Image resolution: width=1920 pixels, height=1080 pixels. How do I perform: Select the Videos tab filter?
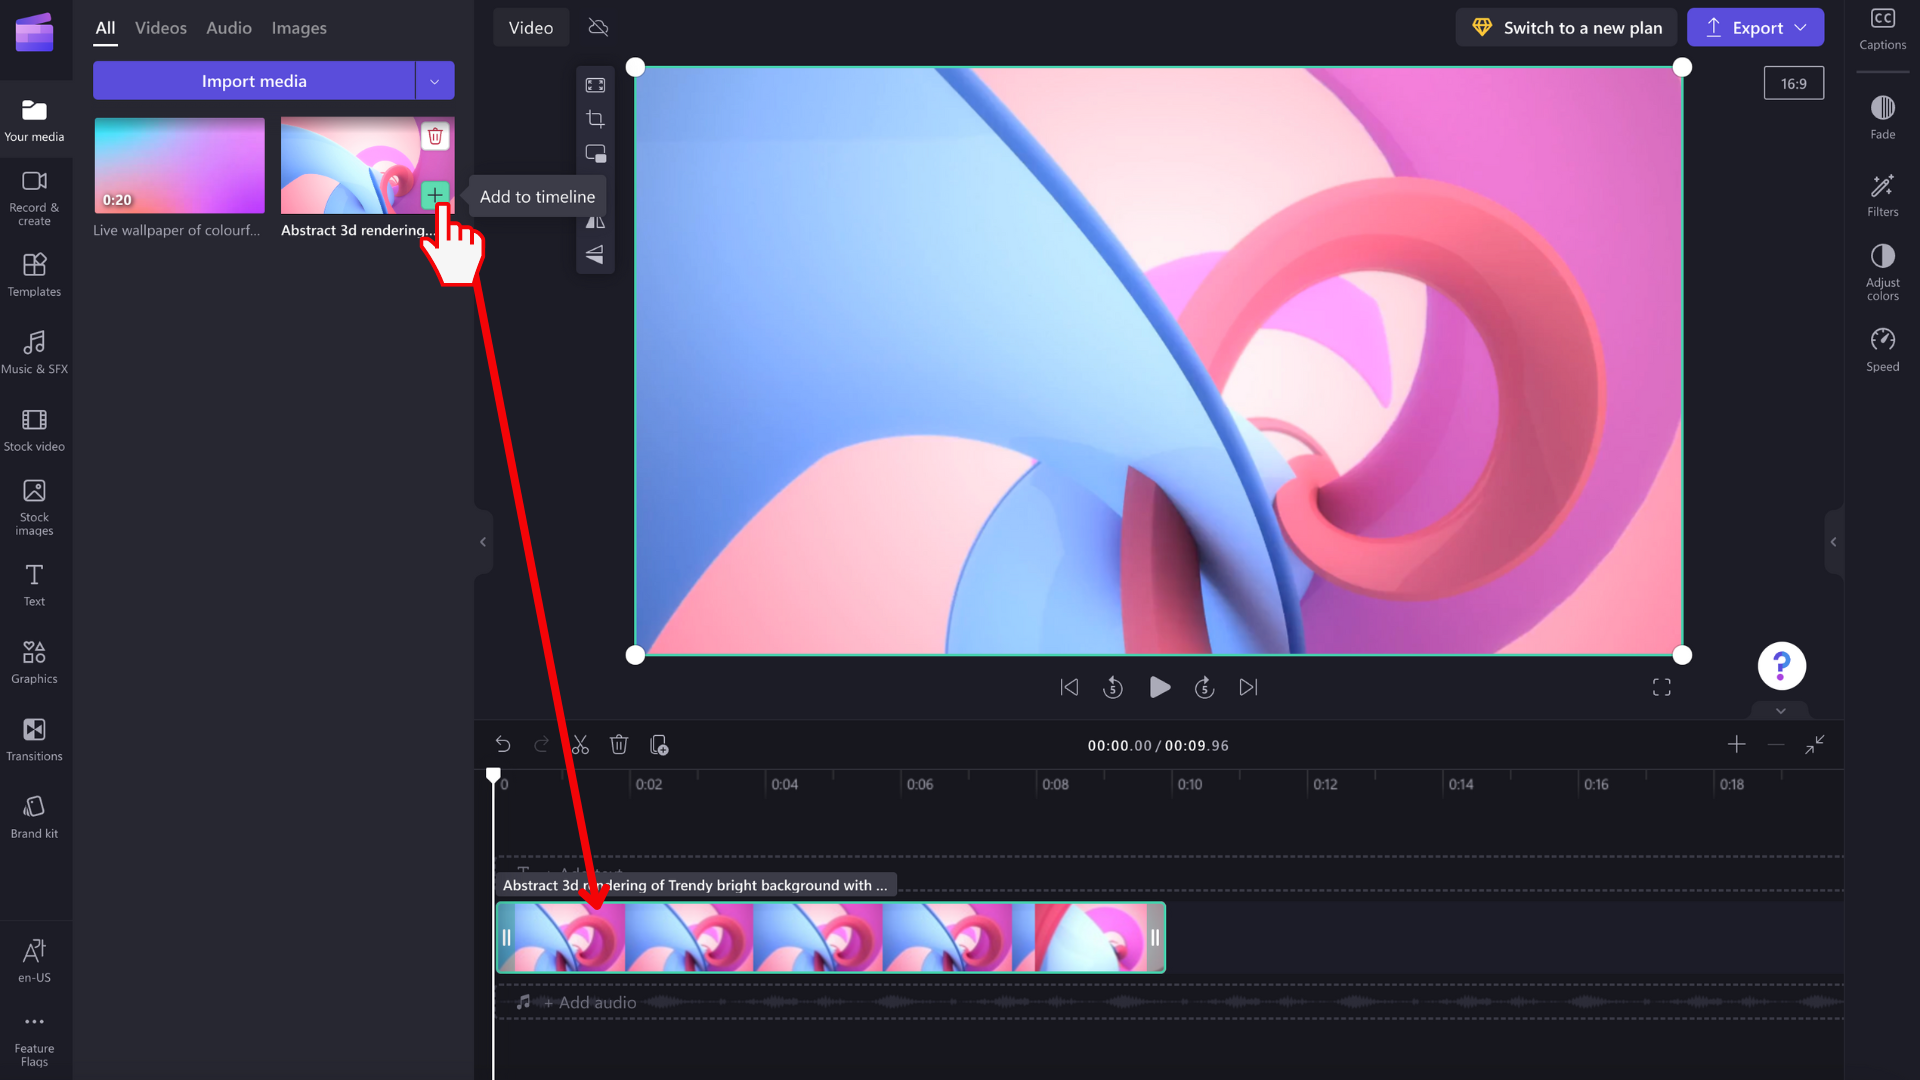(160, 28)
